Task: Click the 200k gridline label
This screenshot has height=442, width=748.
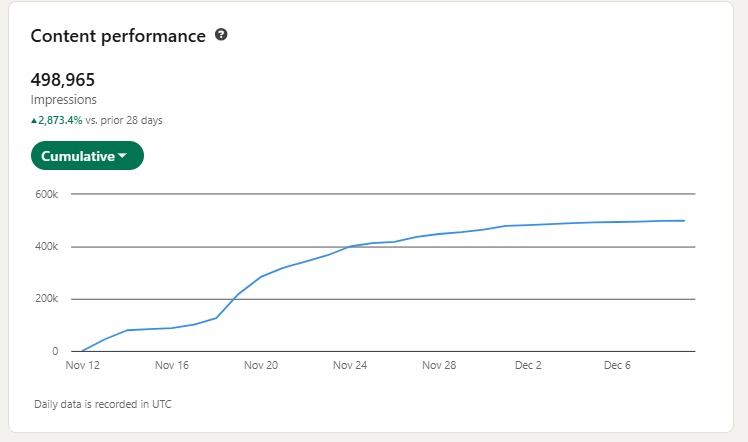Action: (47, 299)
